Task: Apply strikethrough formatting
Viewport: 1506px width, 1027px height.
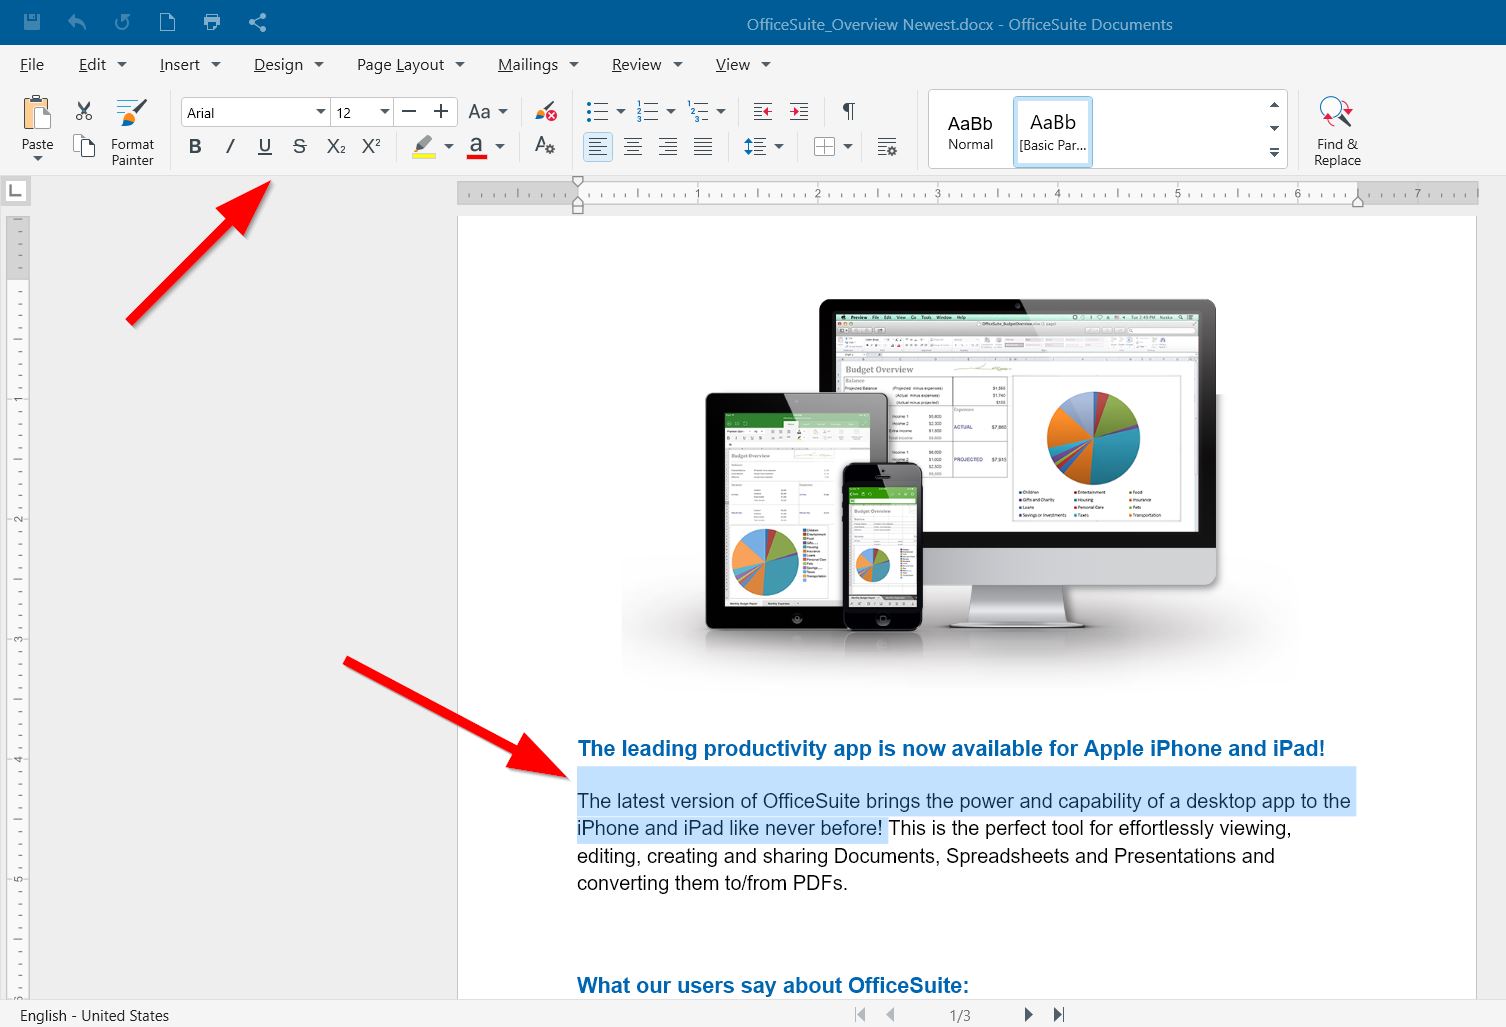Action: pos(299,146)
